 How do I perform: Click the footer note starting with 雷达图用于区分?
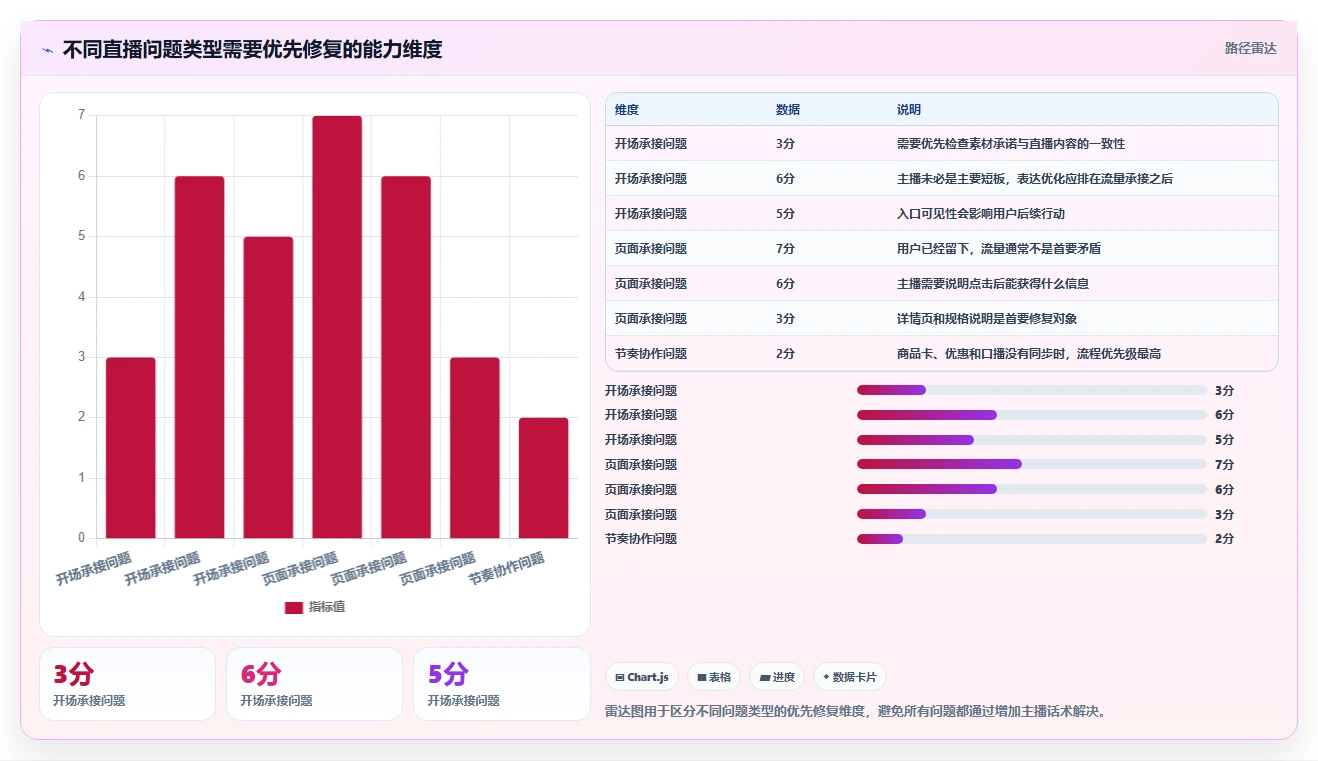click(856, 712)
